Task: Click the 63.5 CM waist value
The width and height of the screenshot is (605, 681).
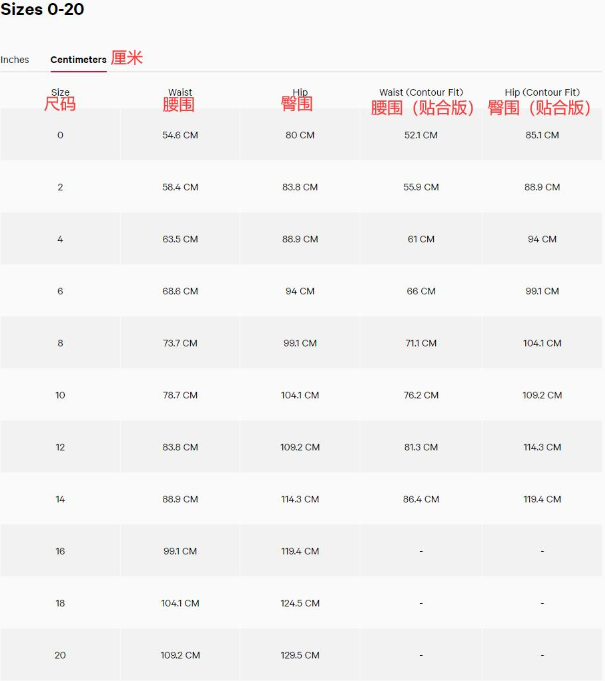Action: tap(180, 239)
